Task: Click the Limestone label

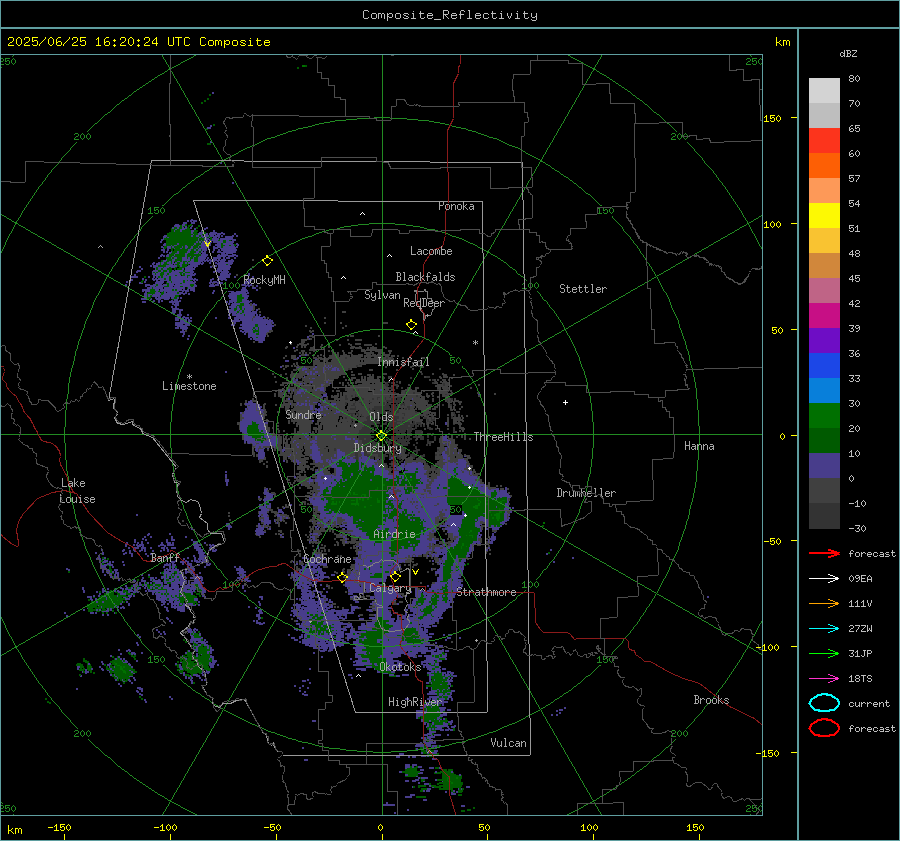Action: pos(189,386)
